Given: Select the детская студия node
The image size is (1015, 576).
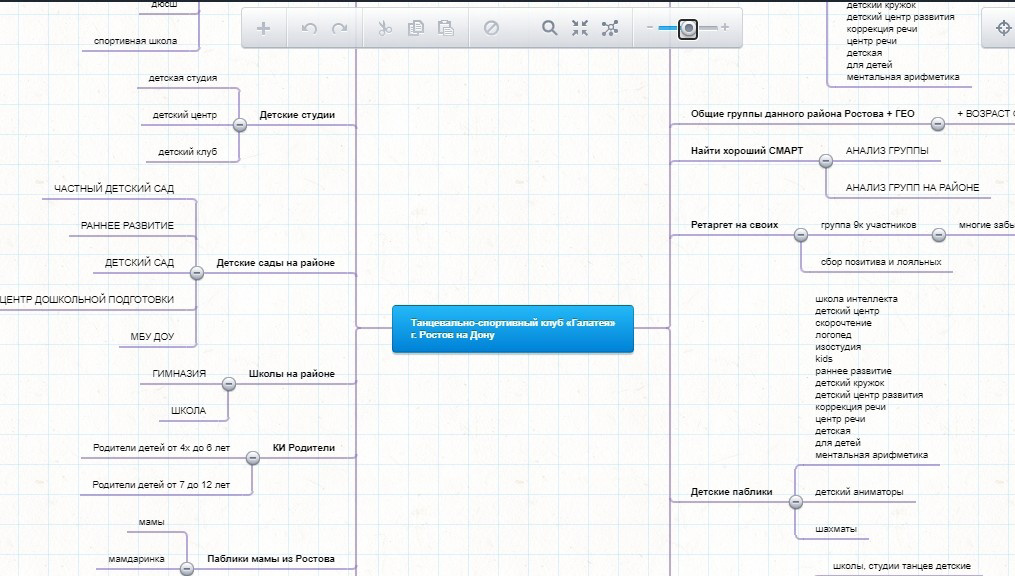Looking at the screenshot, I should point(183,78).
